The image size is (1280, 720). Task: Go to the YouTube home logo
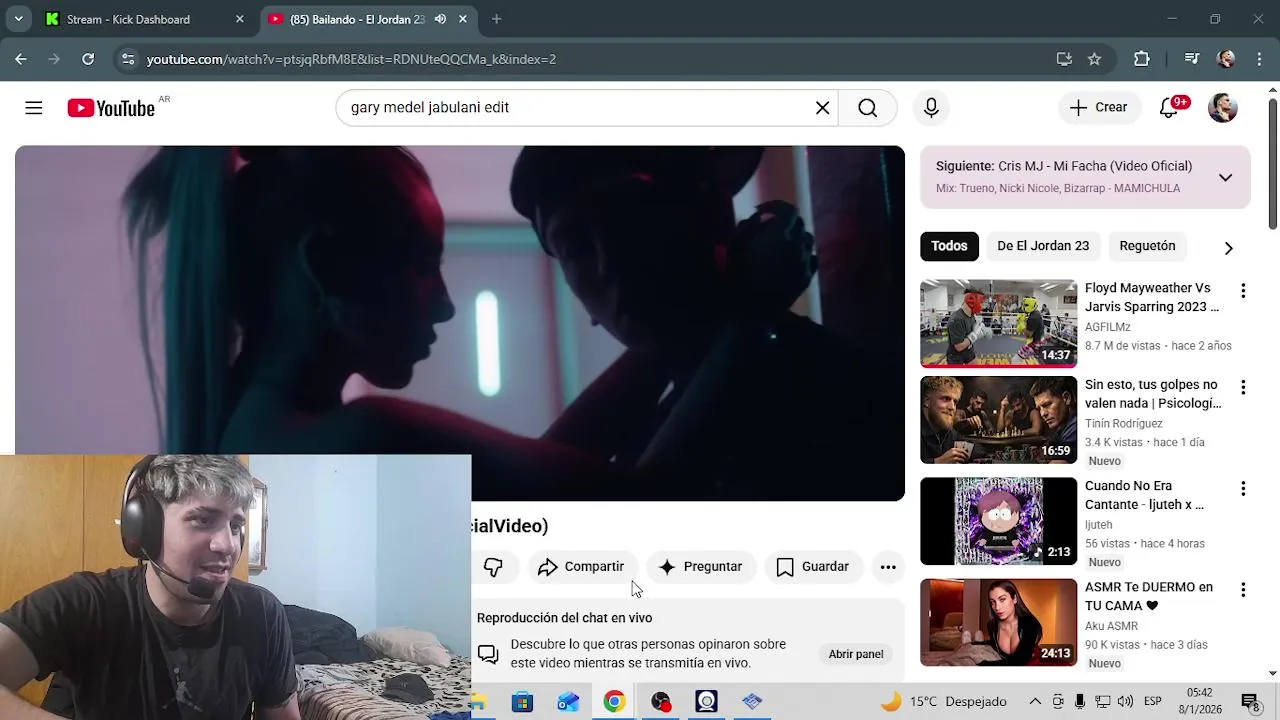click(x=111, y=108)
